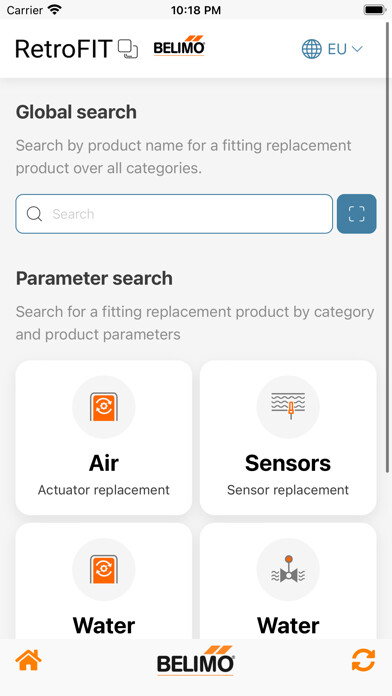Click the Belimo logo in header
Viewport: 392px width, 696px height.
click(179, 46)
